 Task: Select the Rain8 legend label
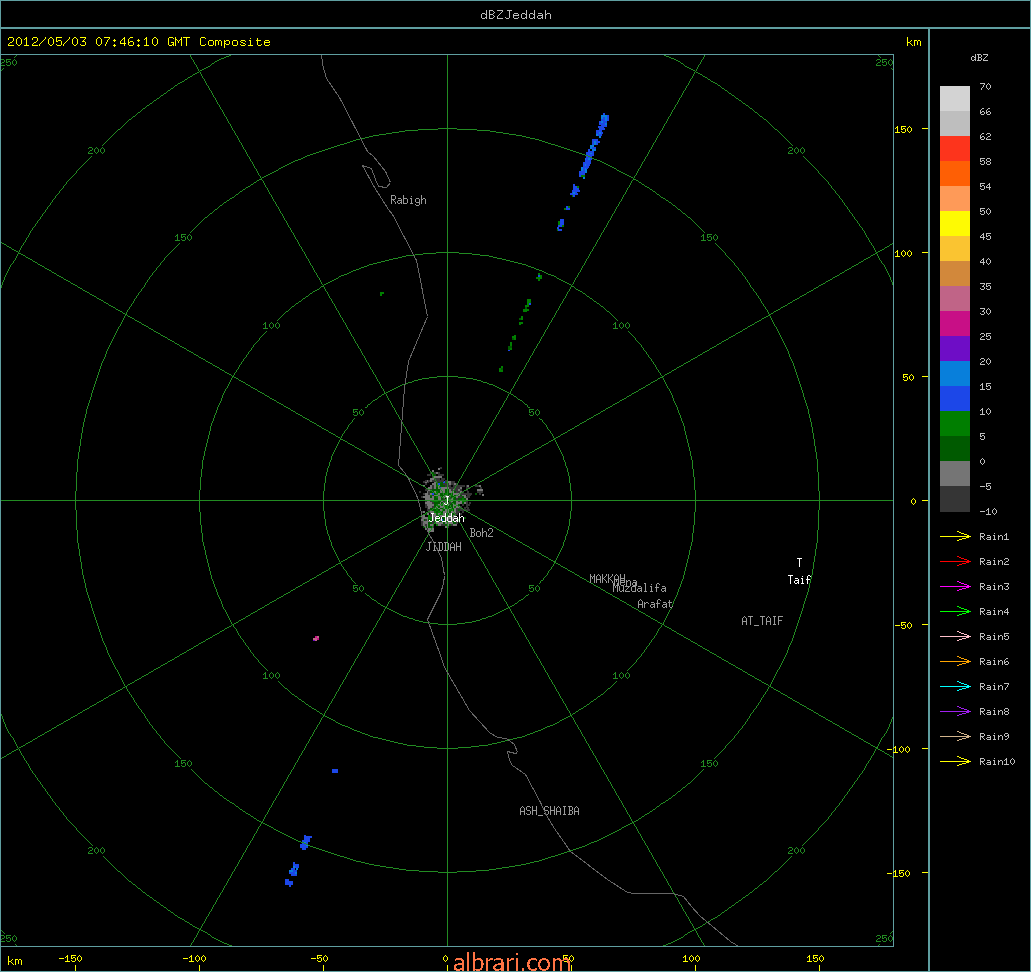coord(994,712)
